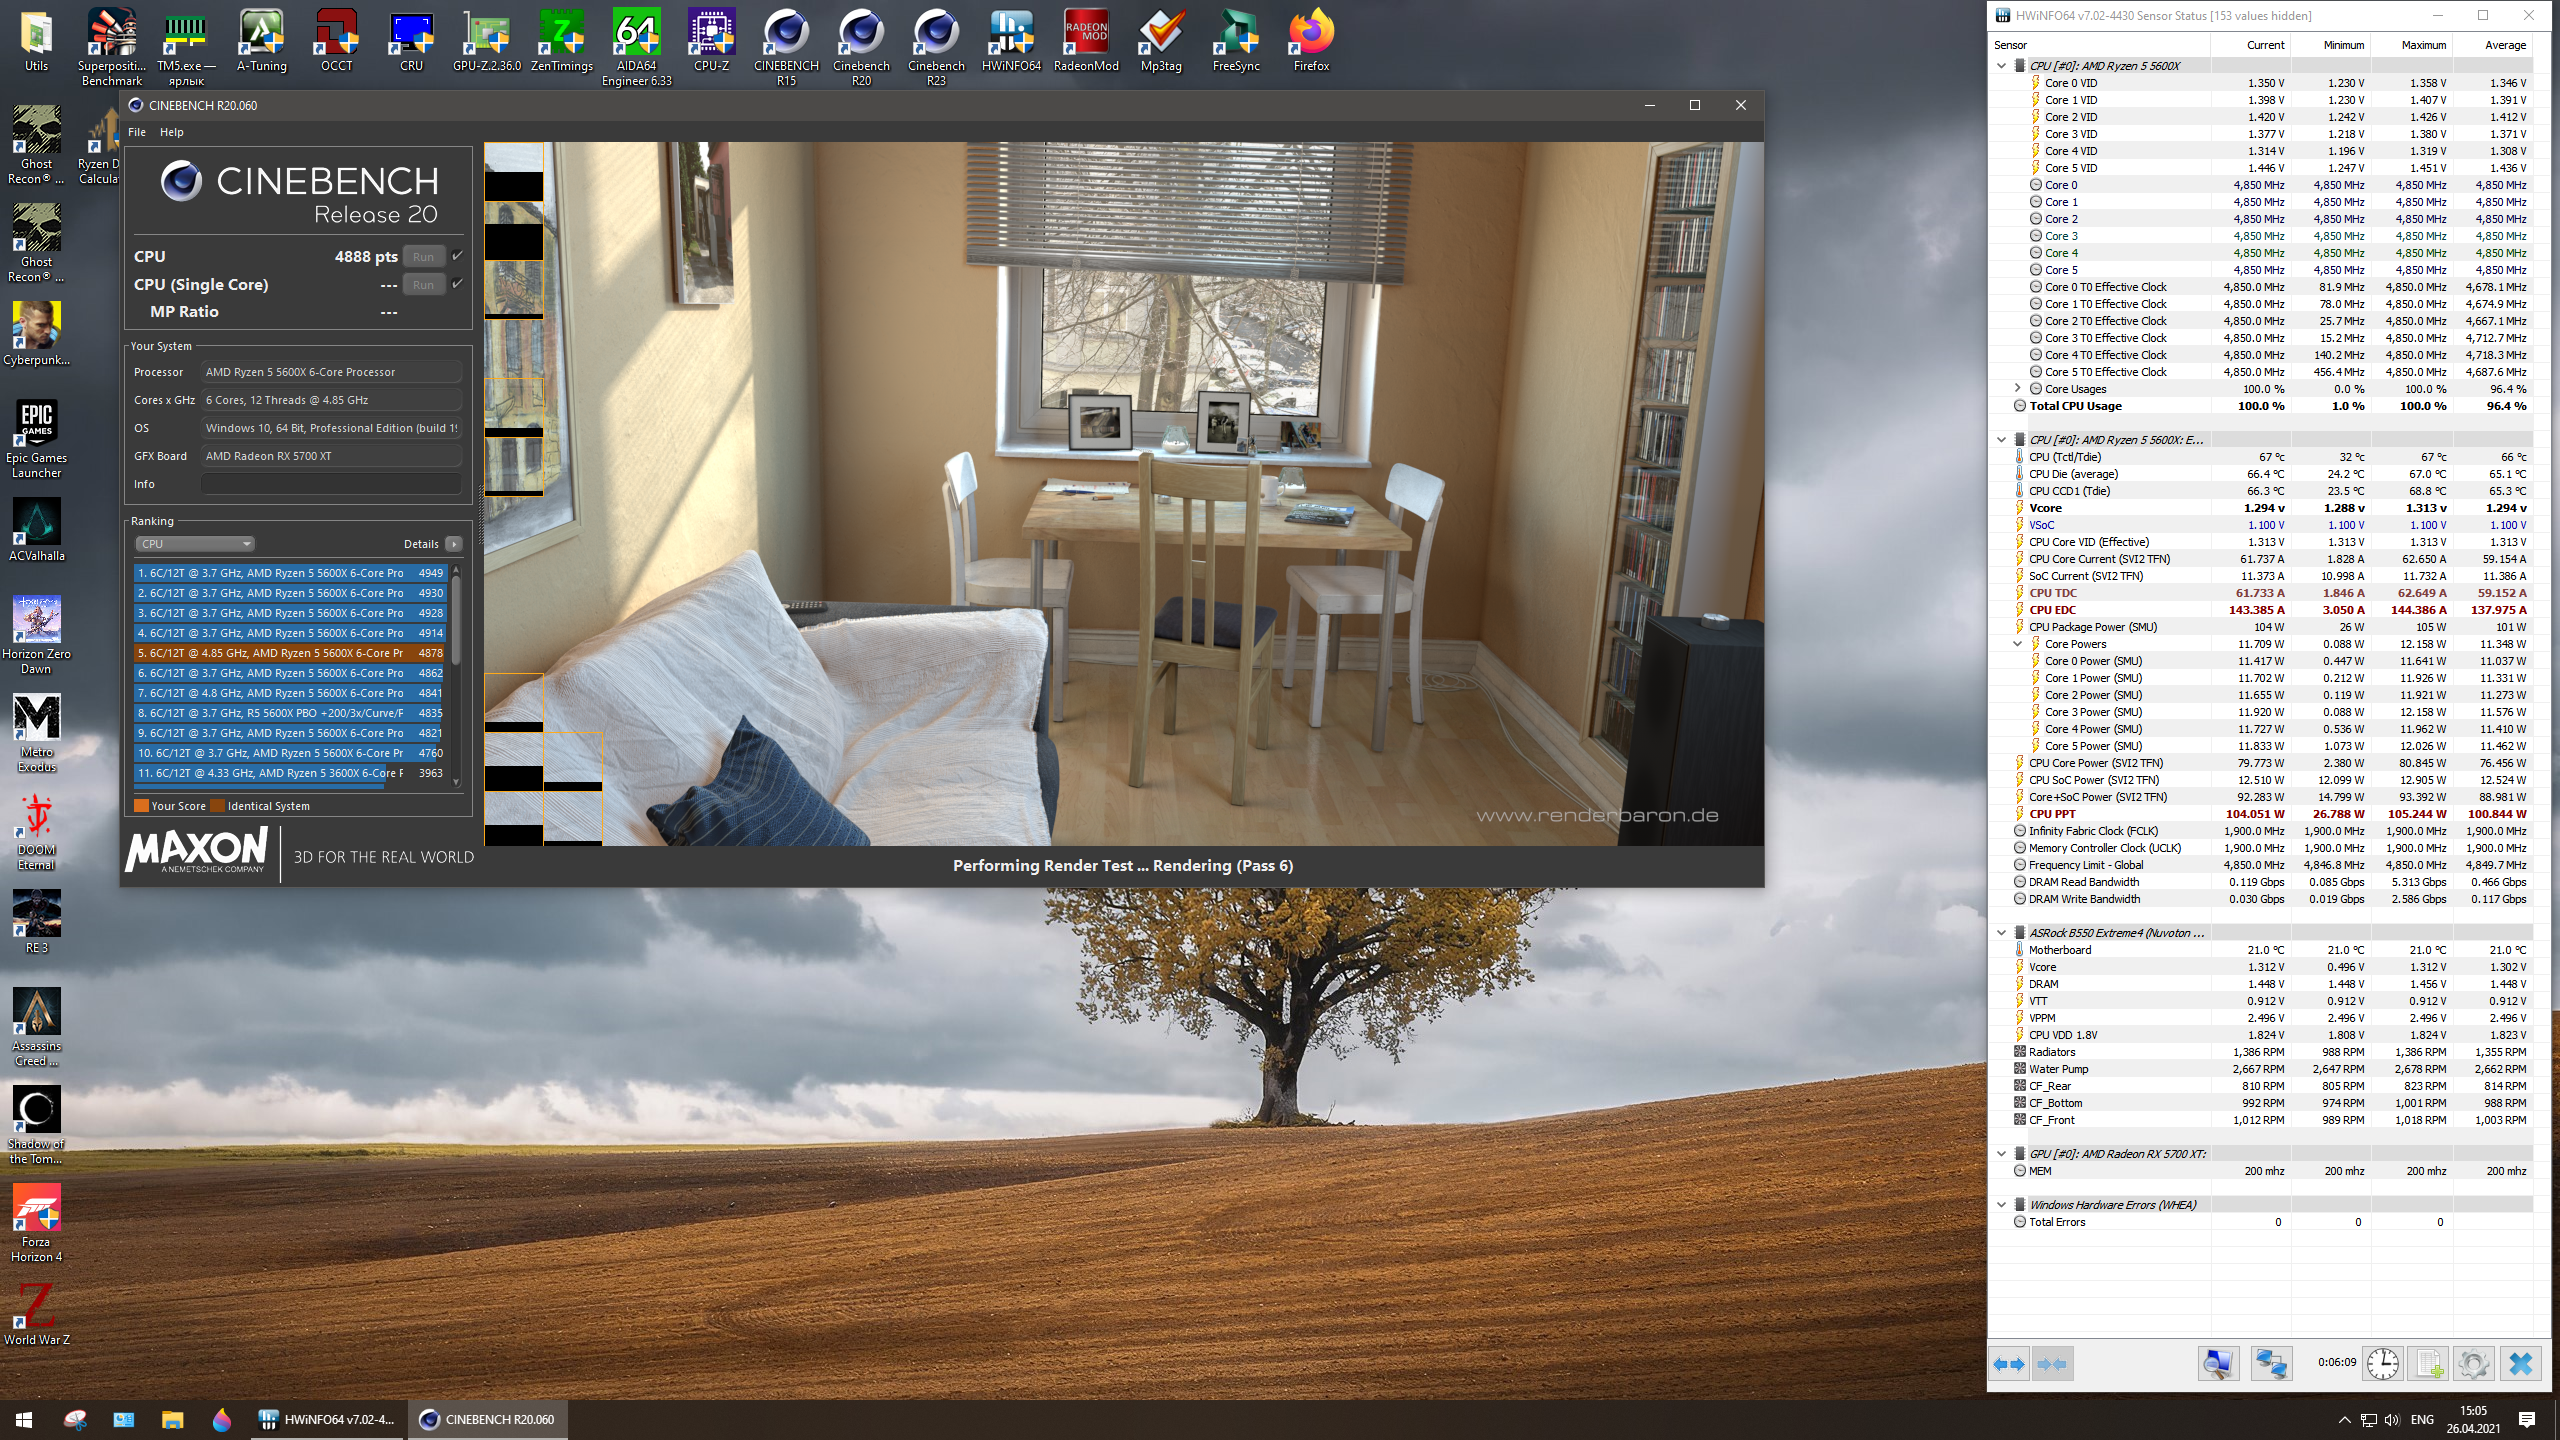
Task: Open the RadeonMod desktop icon
Action: point(1086,40)
